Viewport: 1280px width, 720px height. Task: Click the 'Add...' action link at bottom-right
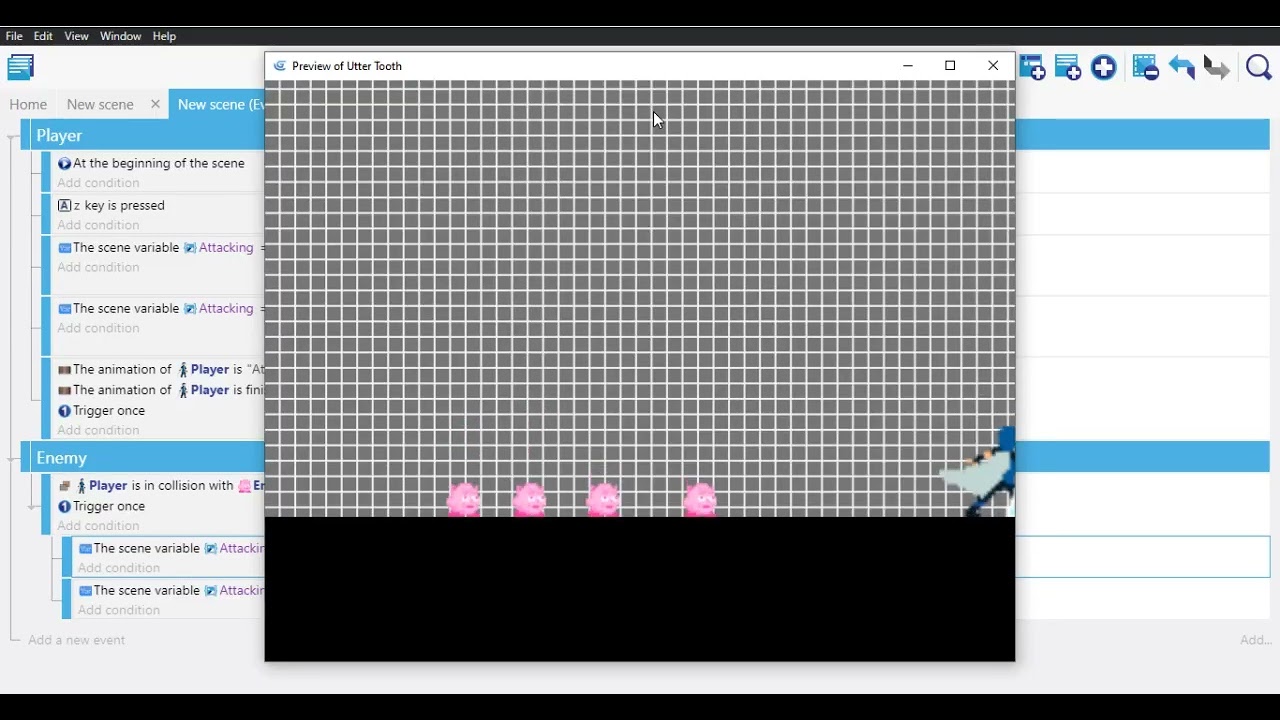click(1256, 640)
